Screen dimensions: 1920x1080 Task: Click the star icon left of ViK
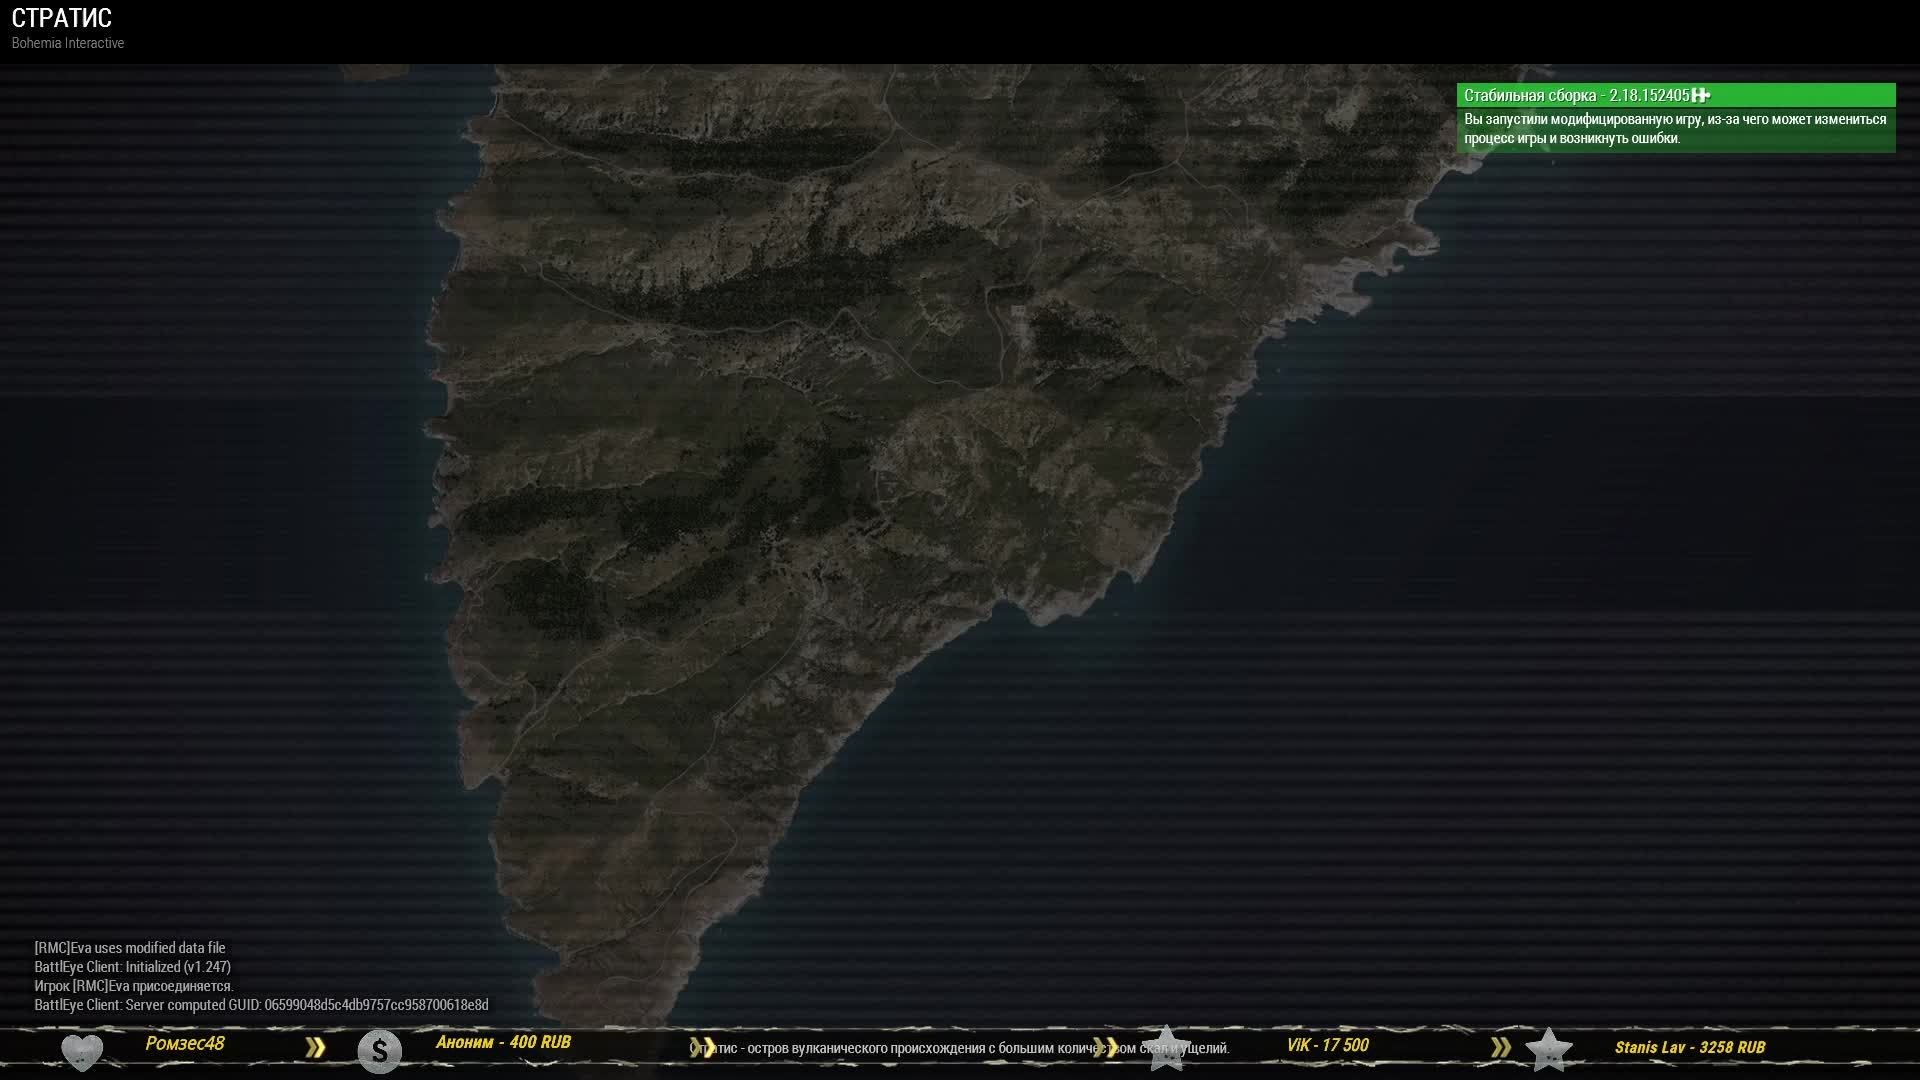pyautogui.click(x=1165, y=1048)
